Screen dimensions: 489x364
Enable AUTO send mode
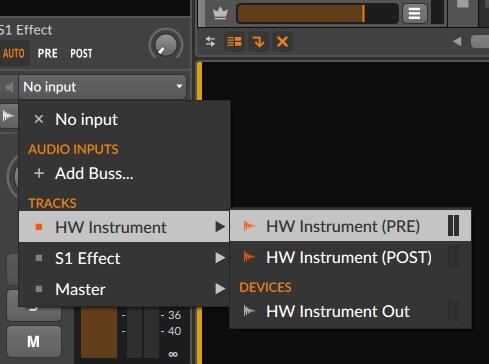click(14, 53)
